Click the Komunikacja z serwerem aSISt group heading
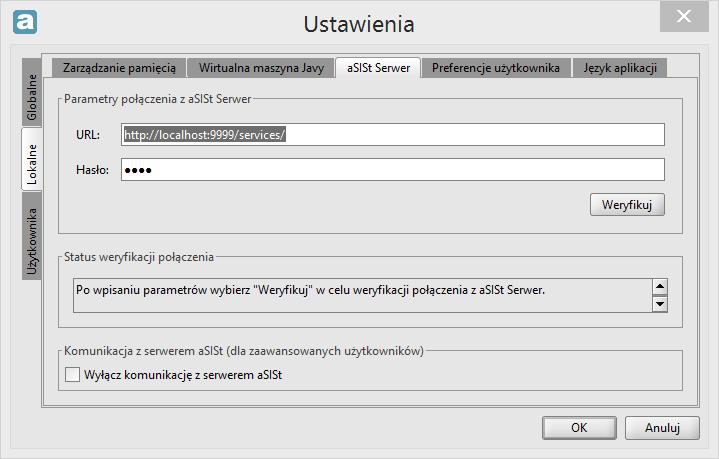The width and height of the screenshot is (719, 459). click(x=243, y=351)
